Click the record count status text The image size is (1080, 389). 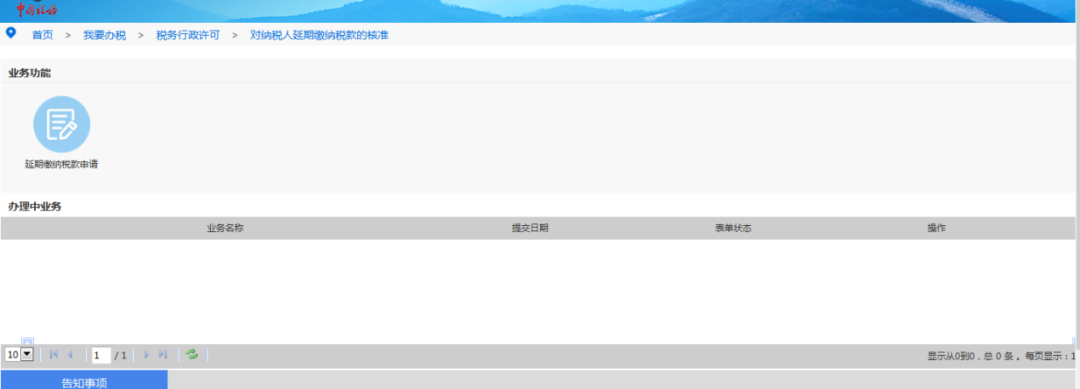(1002, 356)
